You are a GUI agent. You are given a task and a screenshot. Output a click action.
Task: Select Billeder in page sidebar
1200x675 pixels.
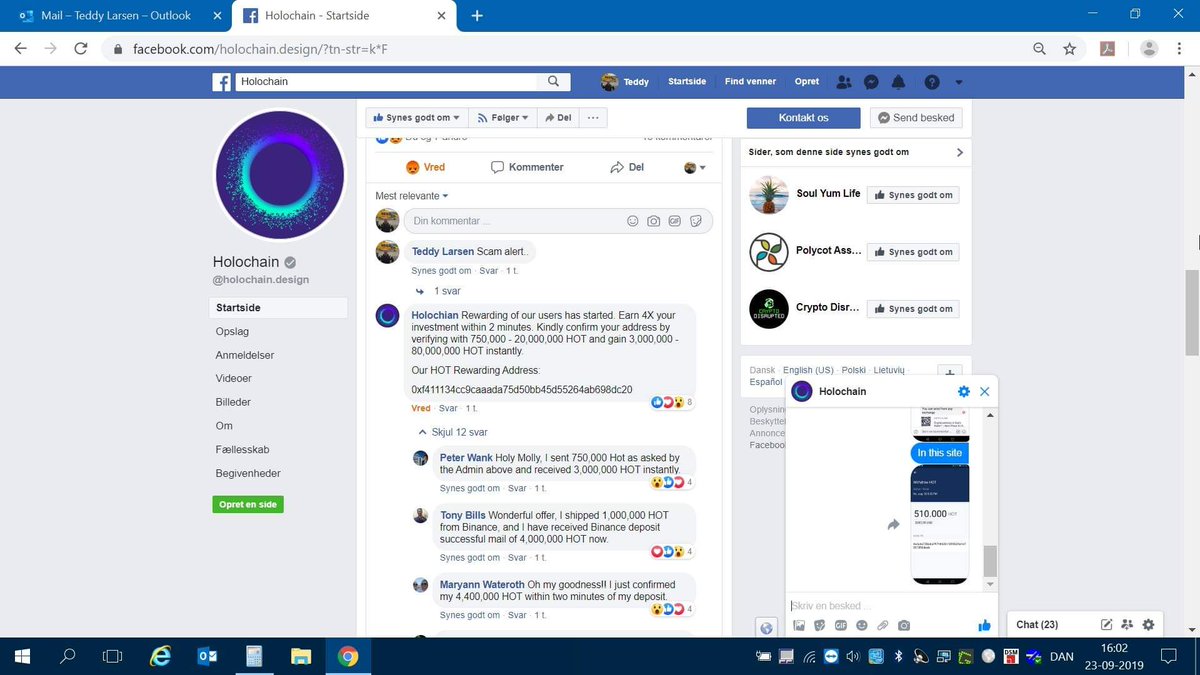pos(233,402)
